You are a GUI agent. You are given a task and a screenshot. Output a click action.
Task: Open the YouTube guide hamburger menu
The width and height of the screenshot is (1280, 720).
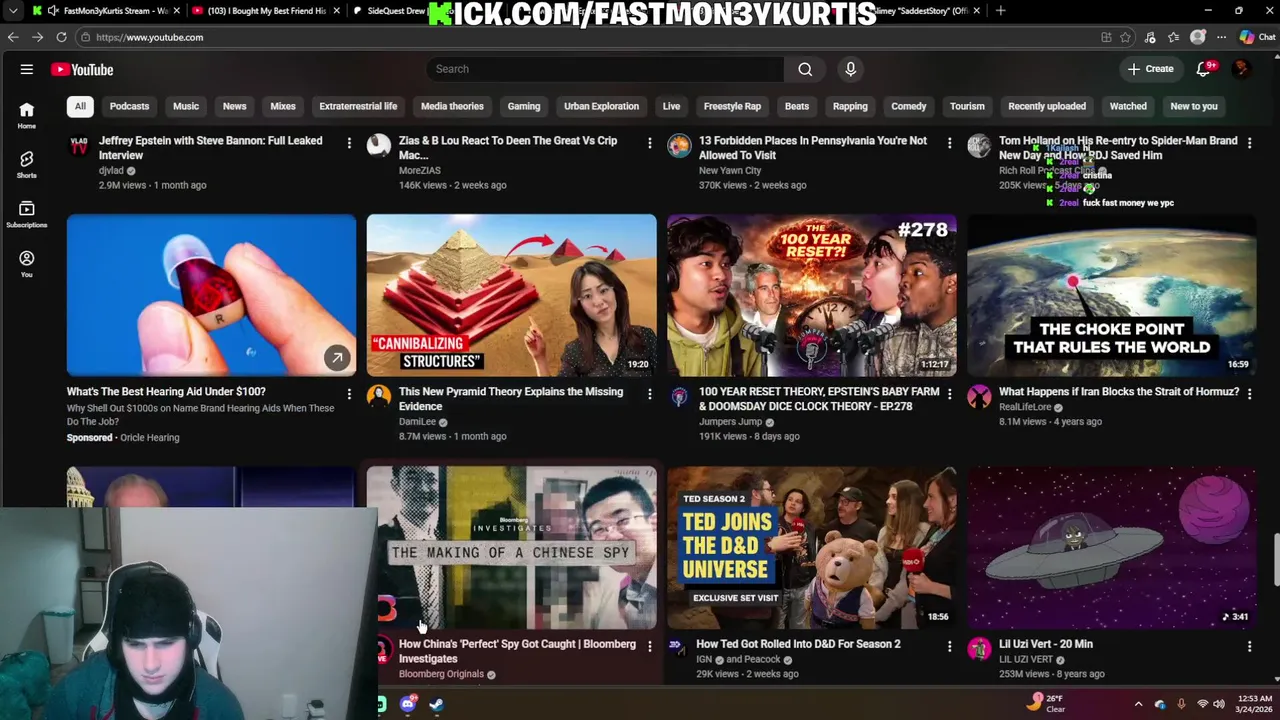coord(27,69)
